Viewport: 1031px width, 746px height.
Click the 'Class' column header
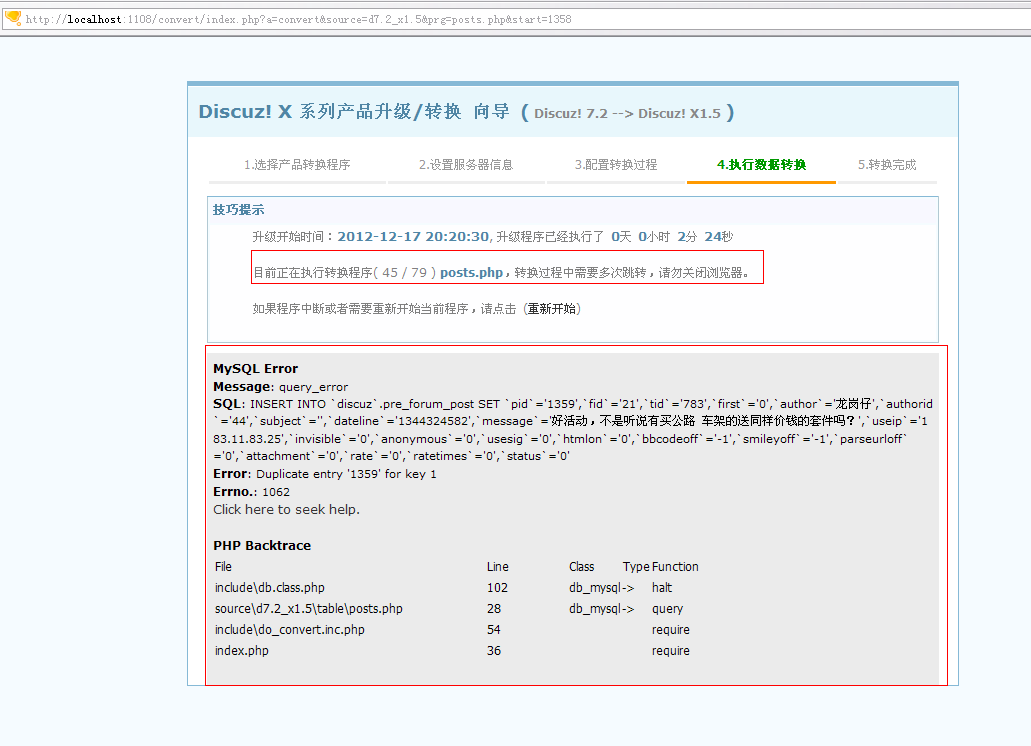582,567
